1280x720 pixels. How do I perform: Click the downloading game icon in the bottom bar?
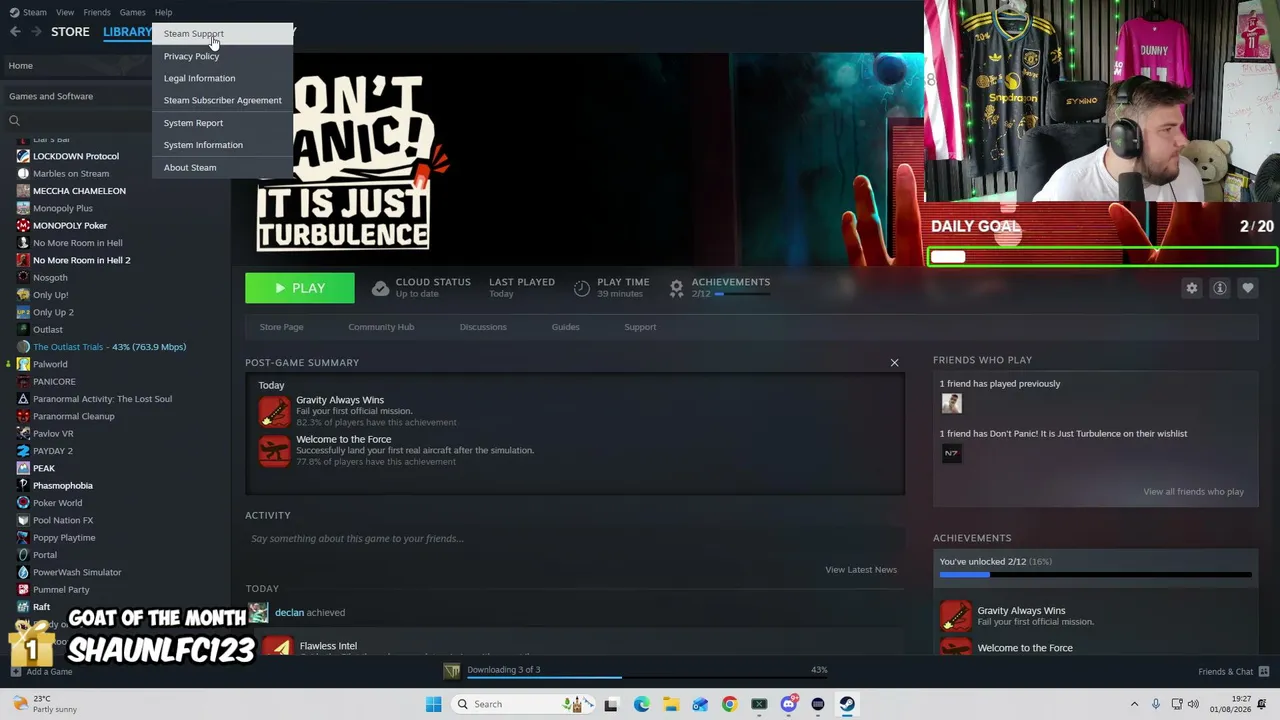452,671
